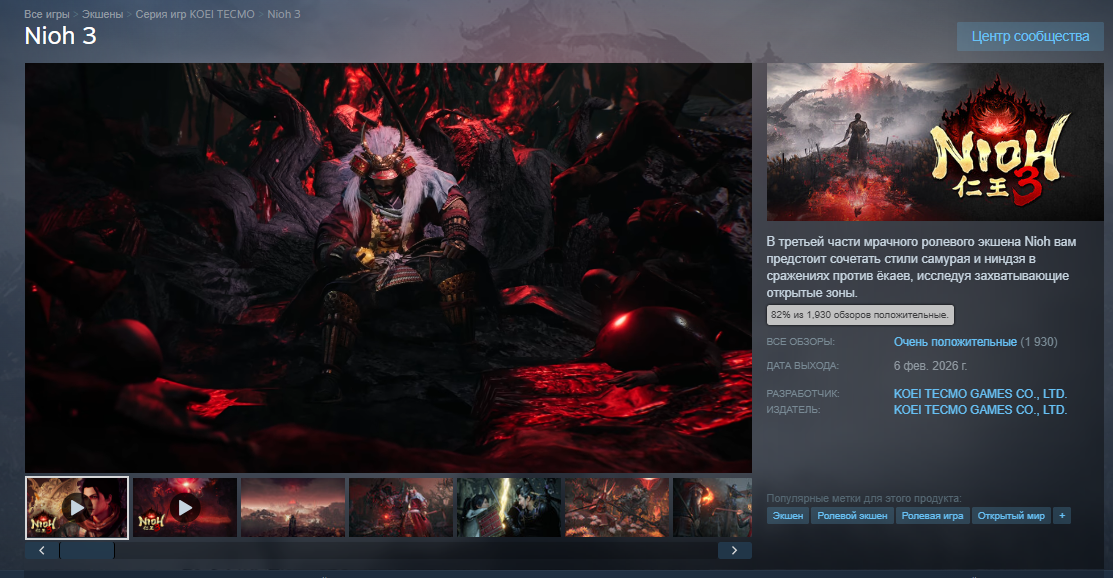Image resolution: width=1113 pixels, height=578 pixels.
Task: Select the Открытый мир tag
Action: tap(1009, 516)
